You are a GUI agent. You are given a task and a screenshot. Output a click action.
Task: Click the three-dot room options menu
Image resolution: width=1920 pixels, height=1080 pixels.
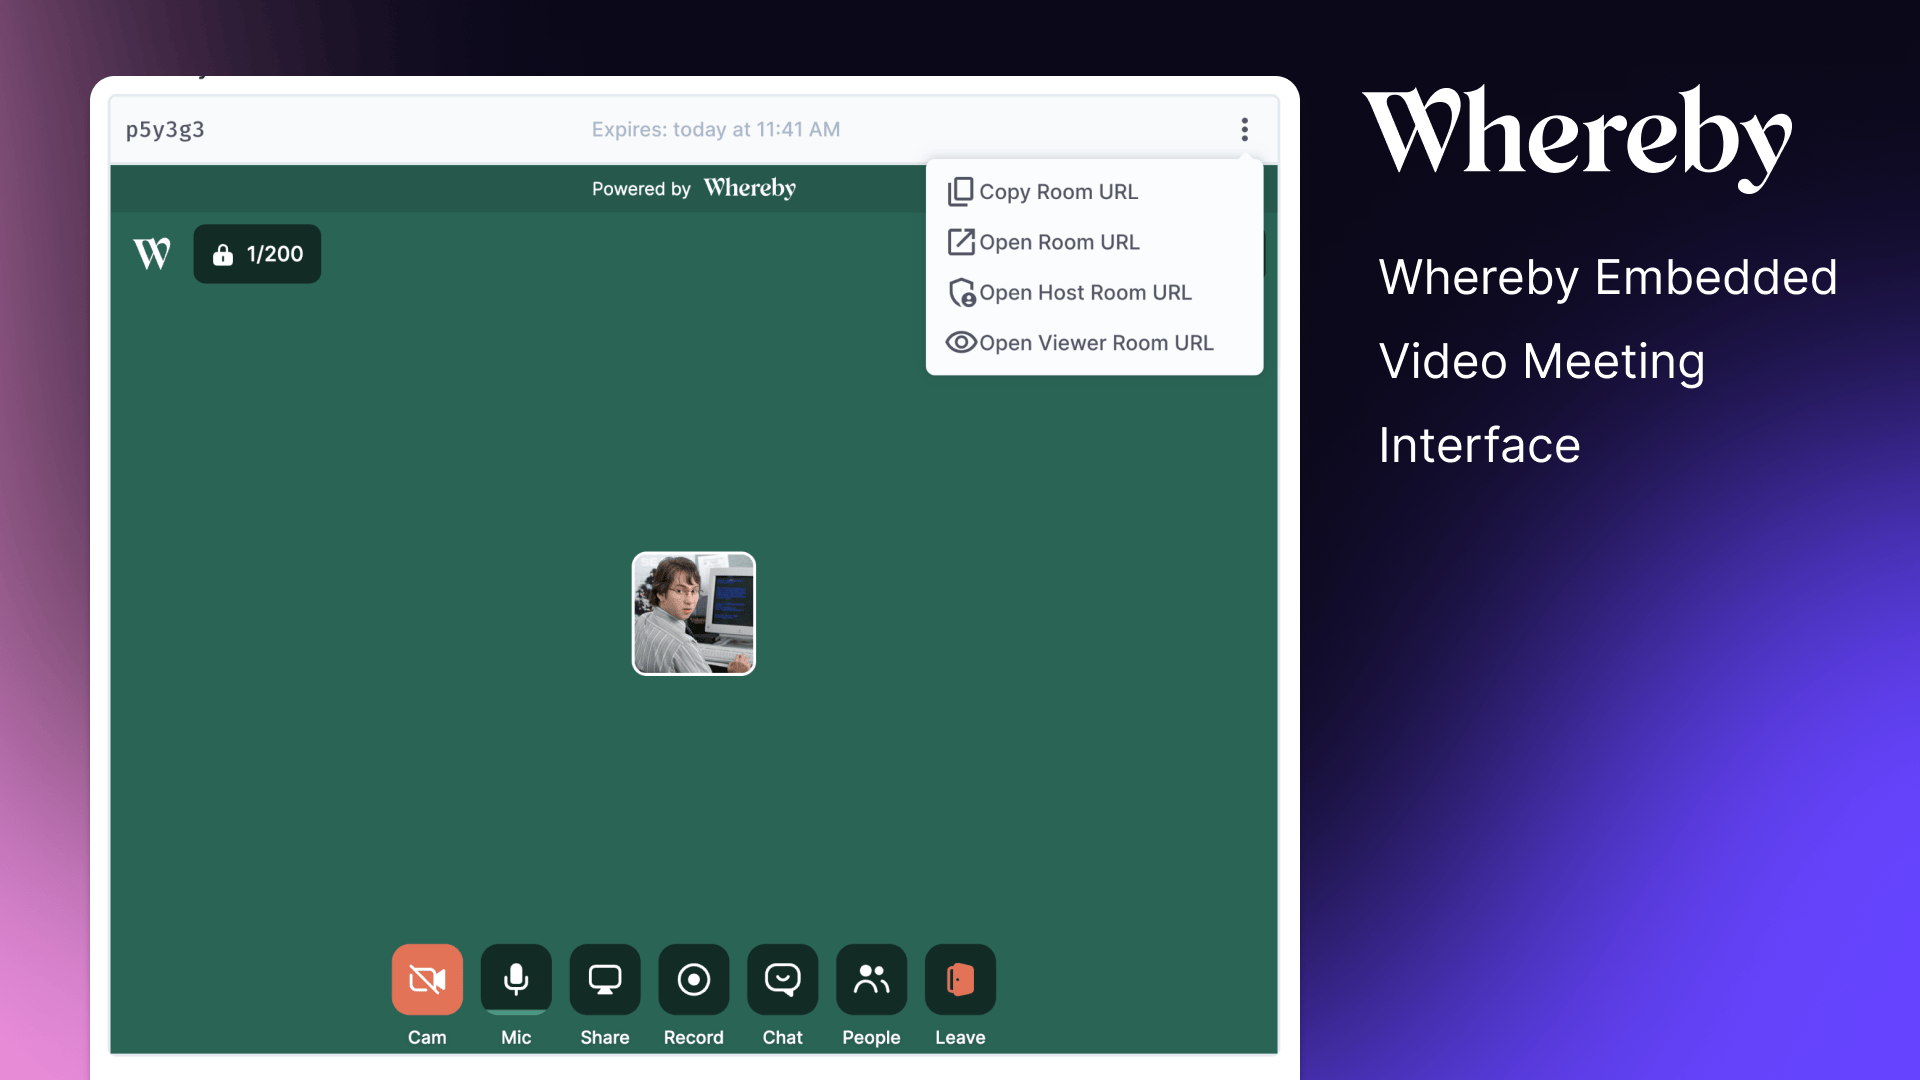[x=1245, y=129]
